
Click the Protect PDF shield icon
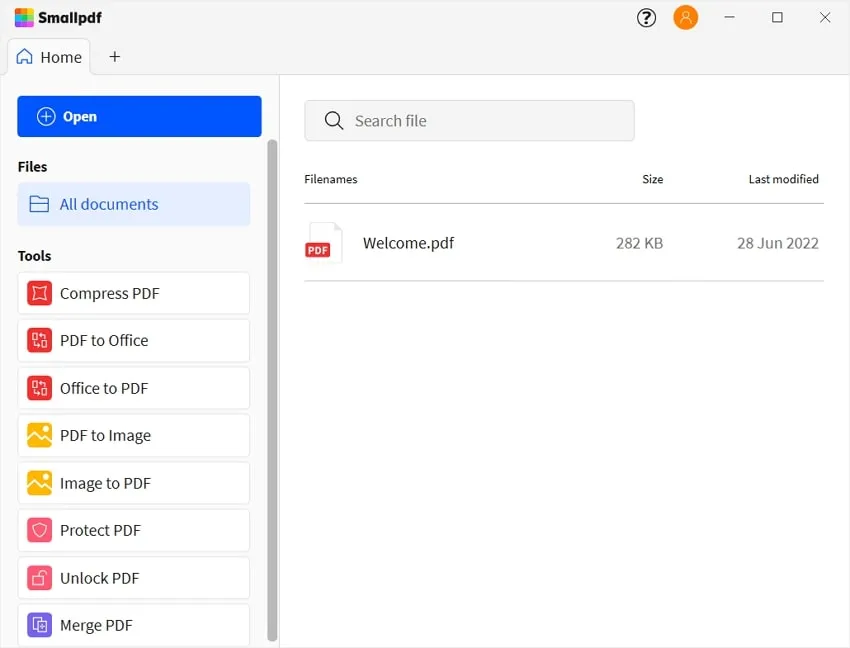(39, 530)
